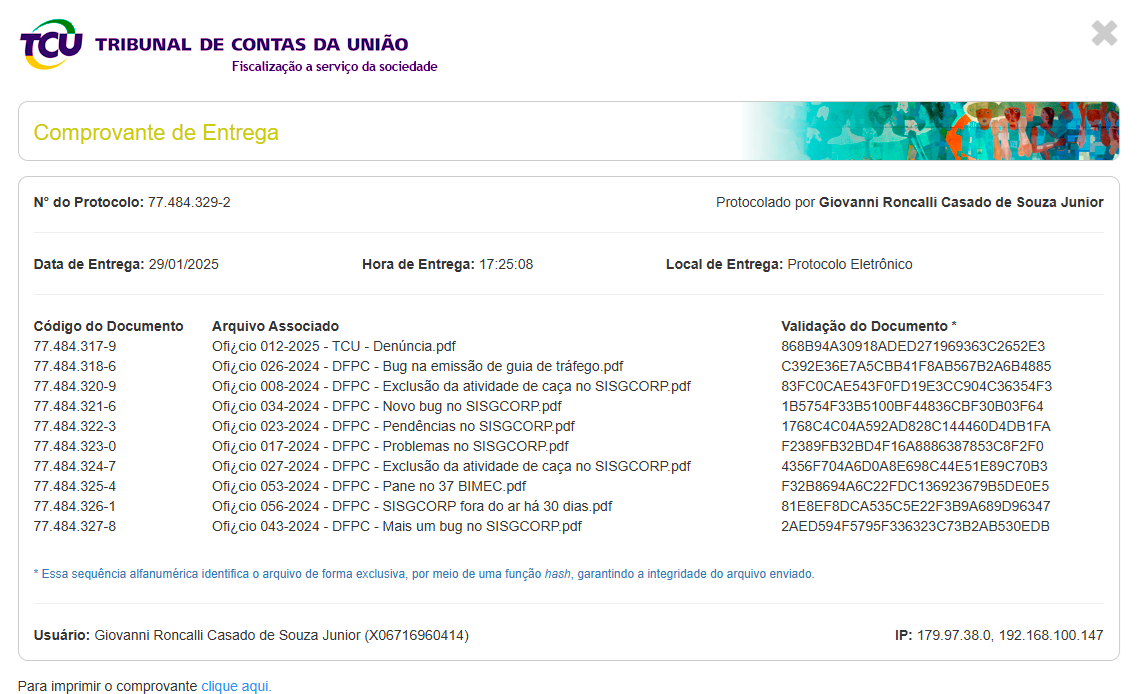Click the Arquivo Associado column header
The width and height of the screenshot is (1137, 694).
[276, 326]
